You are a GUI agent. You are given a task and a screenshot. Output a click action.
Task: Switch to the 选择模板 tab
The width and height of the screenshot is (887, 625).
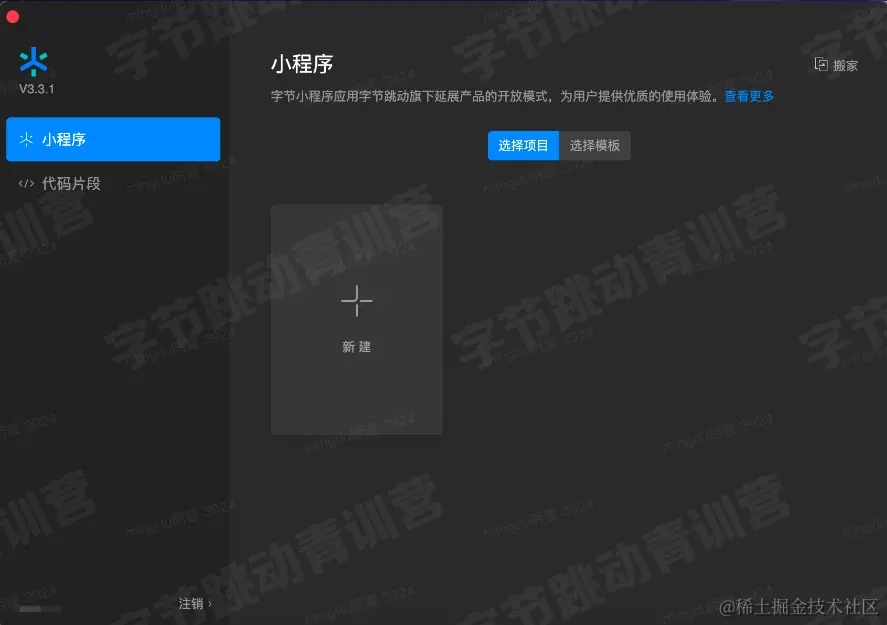pos(594,145)
